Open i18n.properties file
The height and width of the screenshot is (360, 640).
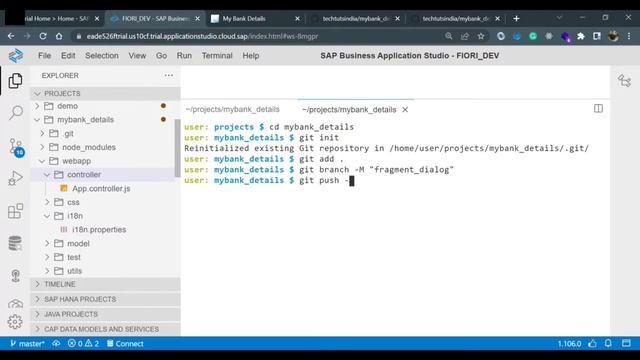tap(99, 230)
